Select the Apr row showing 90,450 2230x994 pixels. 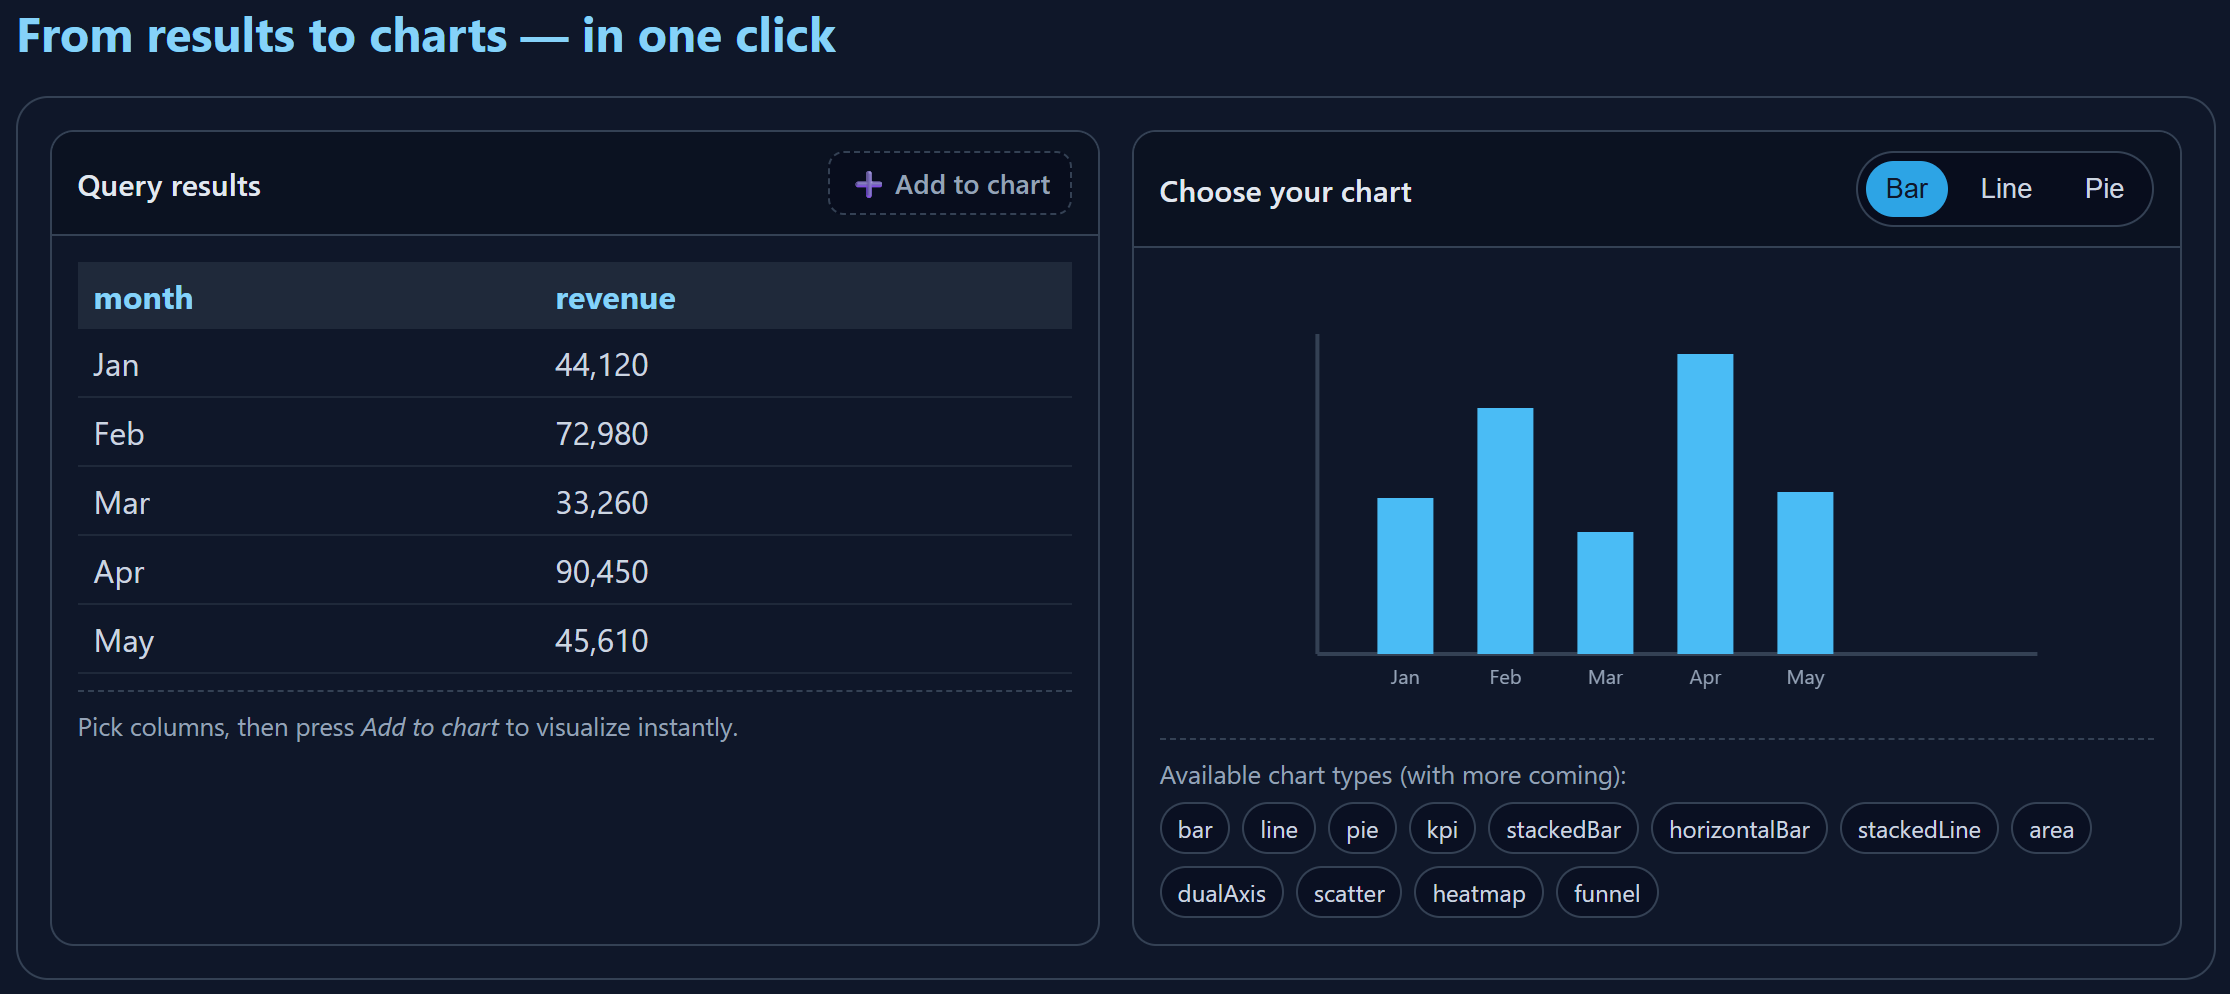coord(400,571)
